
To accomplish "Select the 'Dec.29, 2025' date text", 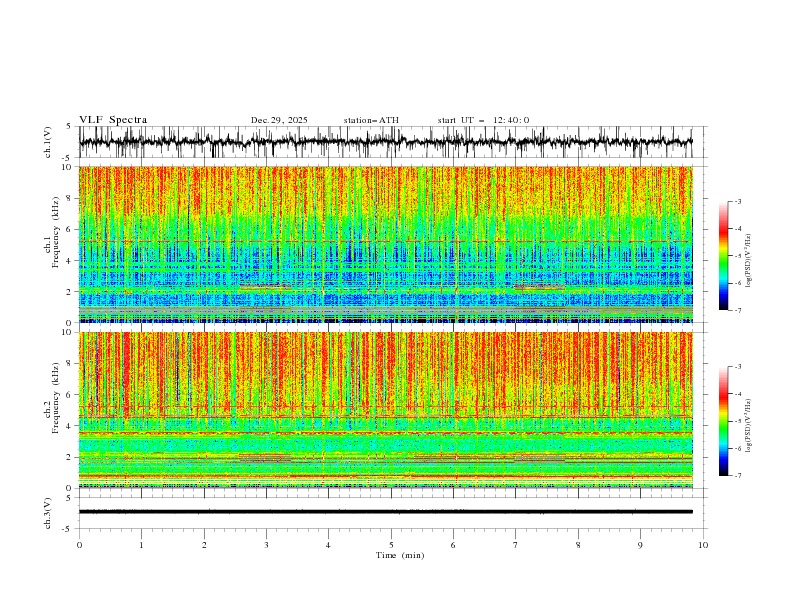I will 279,120.
